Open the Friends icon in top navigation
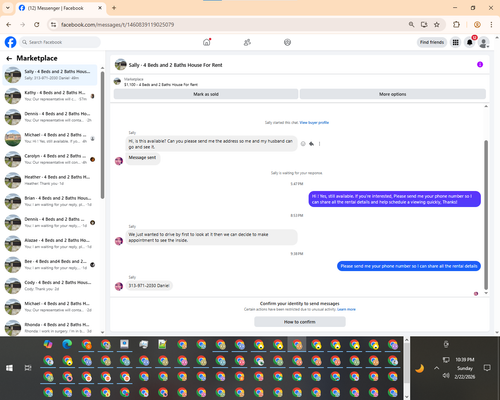 click(247, 42)
